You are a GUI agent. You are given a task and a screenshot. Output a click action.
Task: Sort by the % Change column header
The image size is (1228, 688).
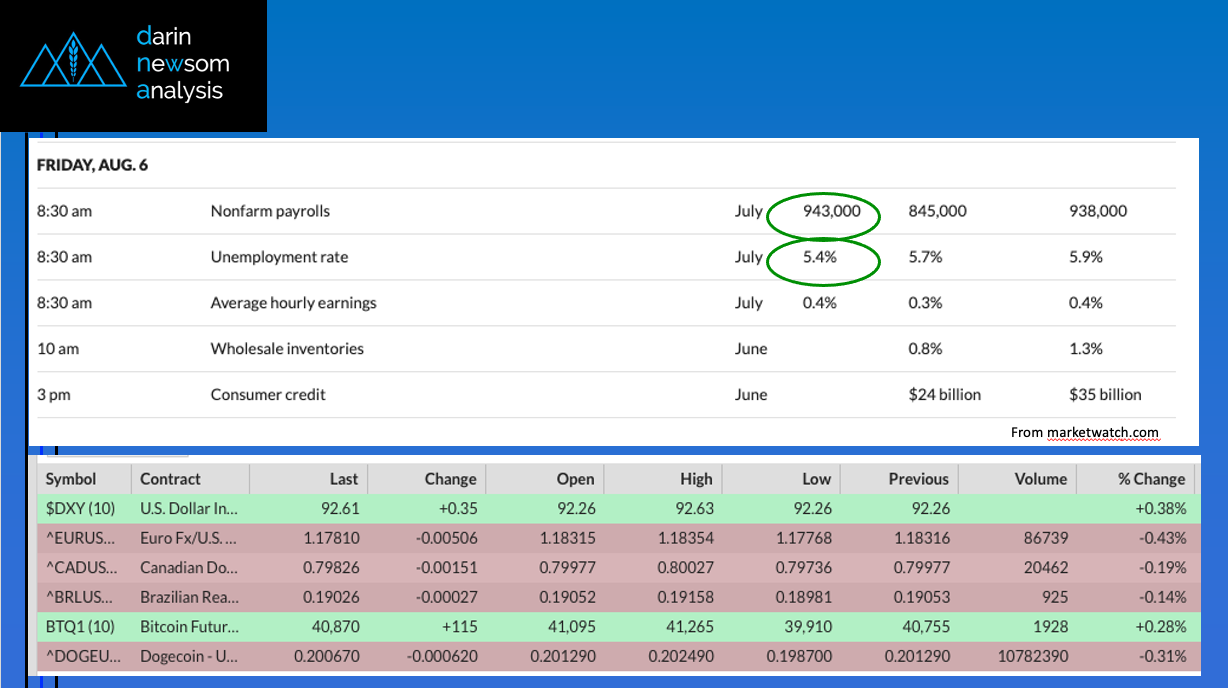tap(1151, 479)
